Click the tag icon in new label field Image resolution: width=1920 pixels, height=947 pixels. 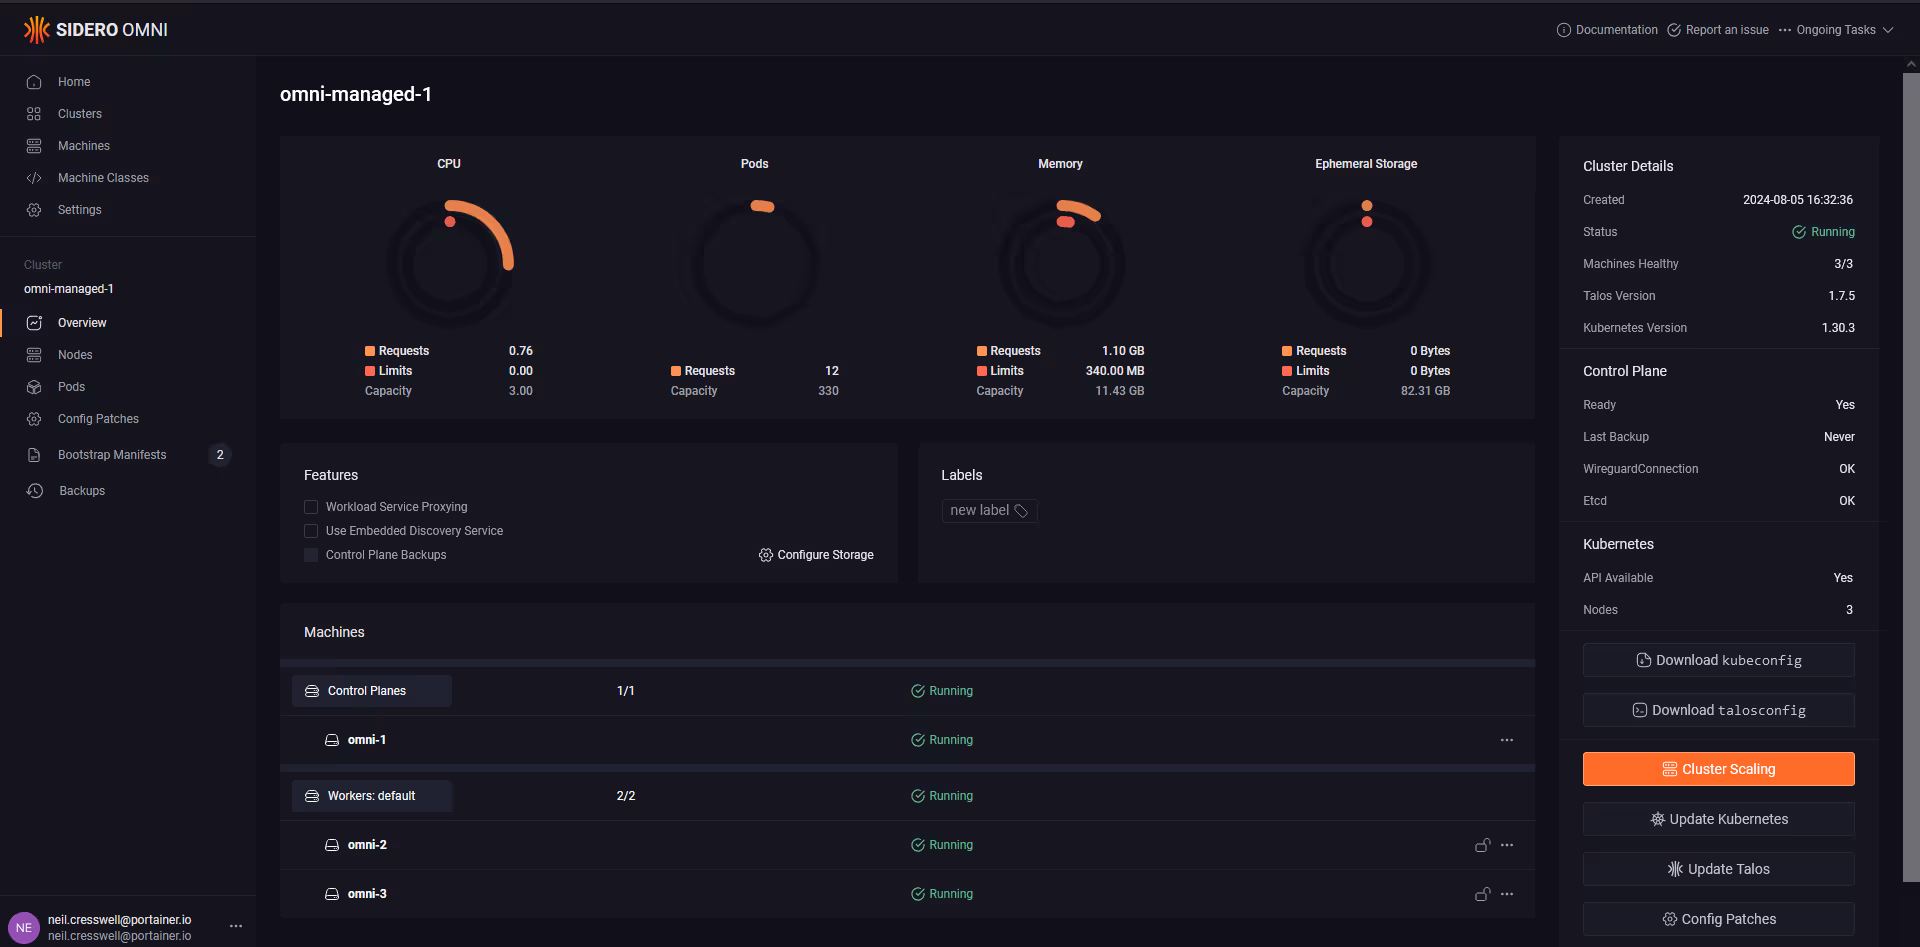[1021, 511]
